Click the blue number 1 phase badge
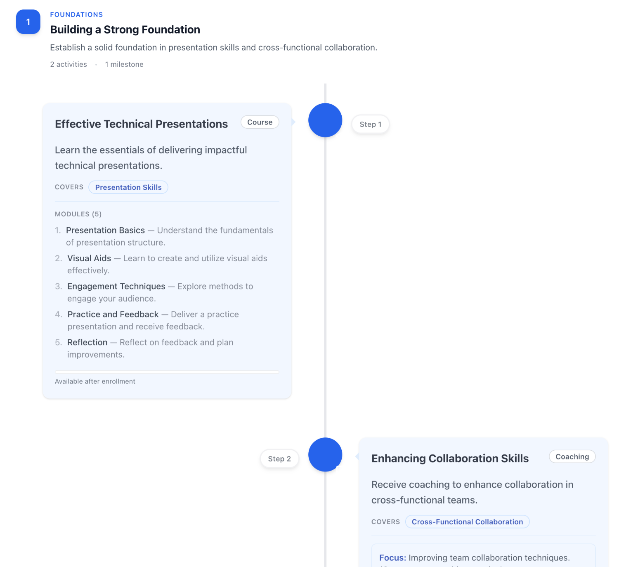 coord(28,22)
